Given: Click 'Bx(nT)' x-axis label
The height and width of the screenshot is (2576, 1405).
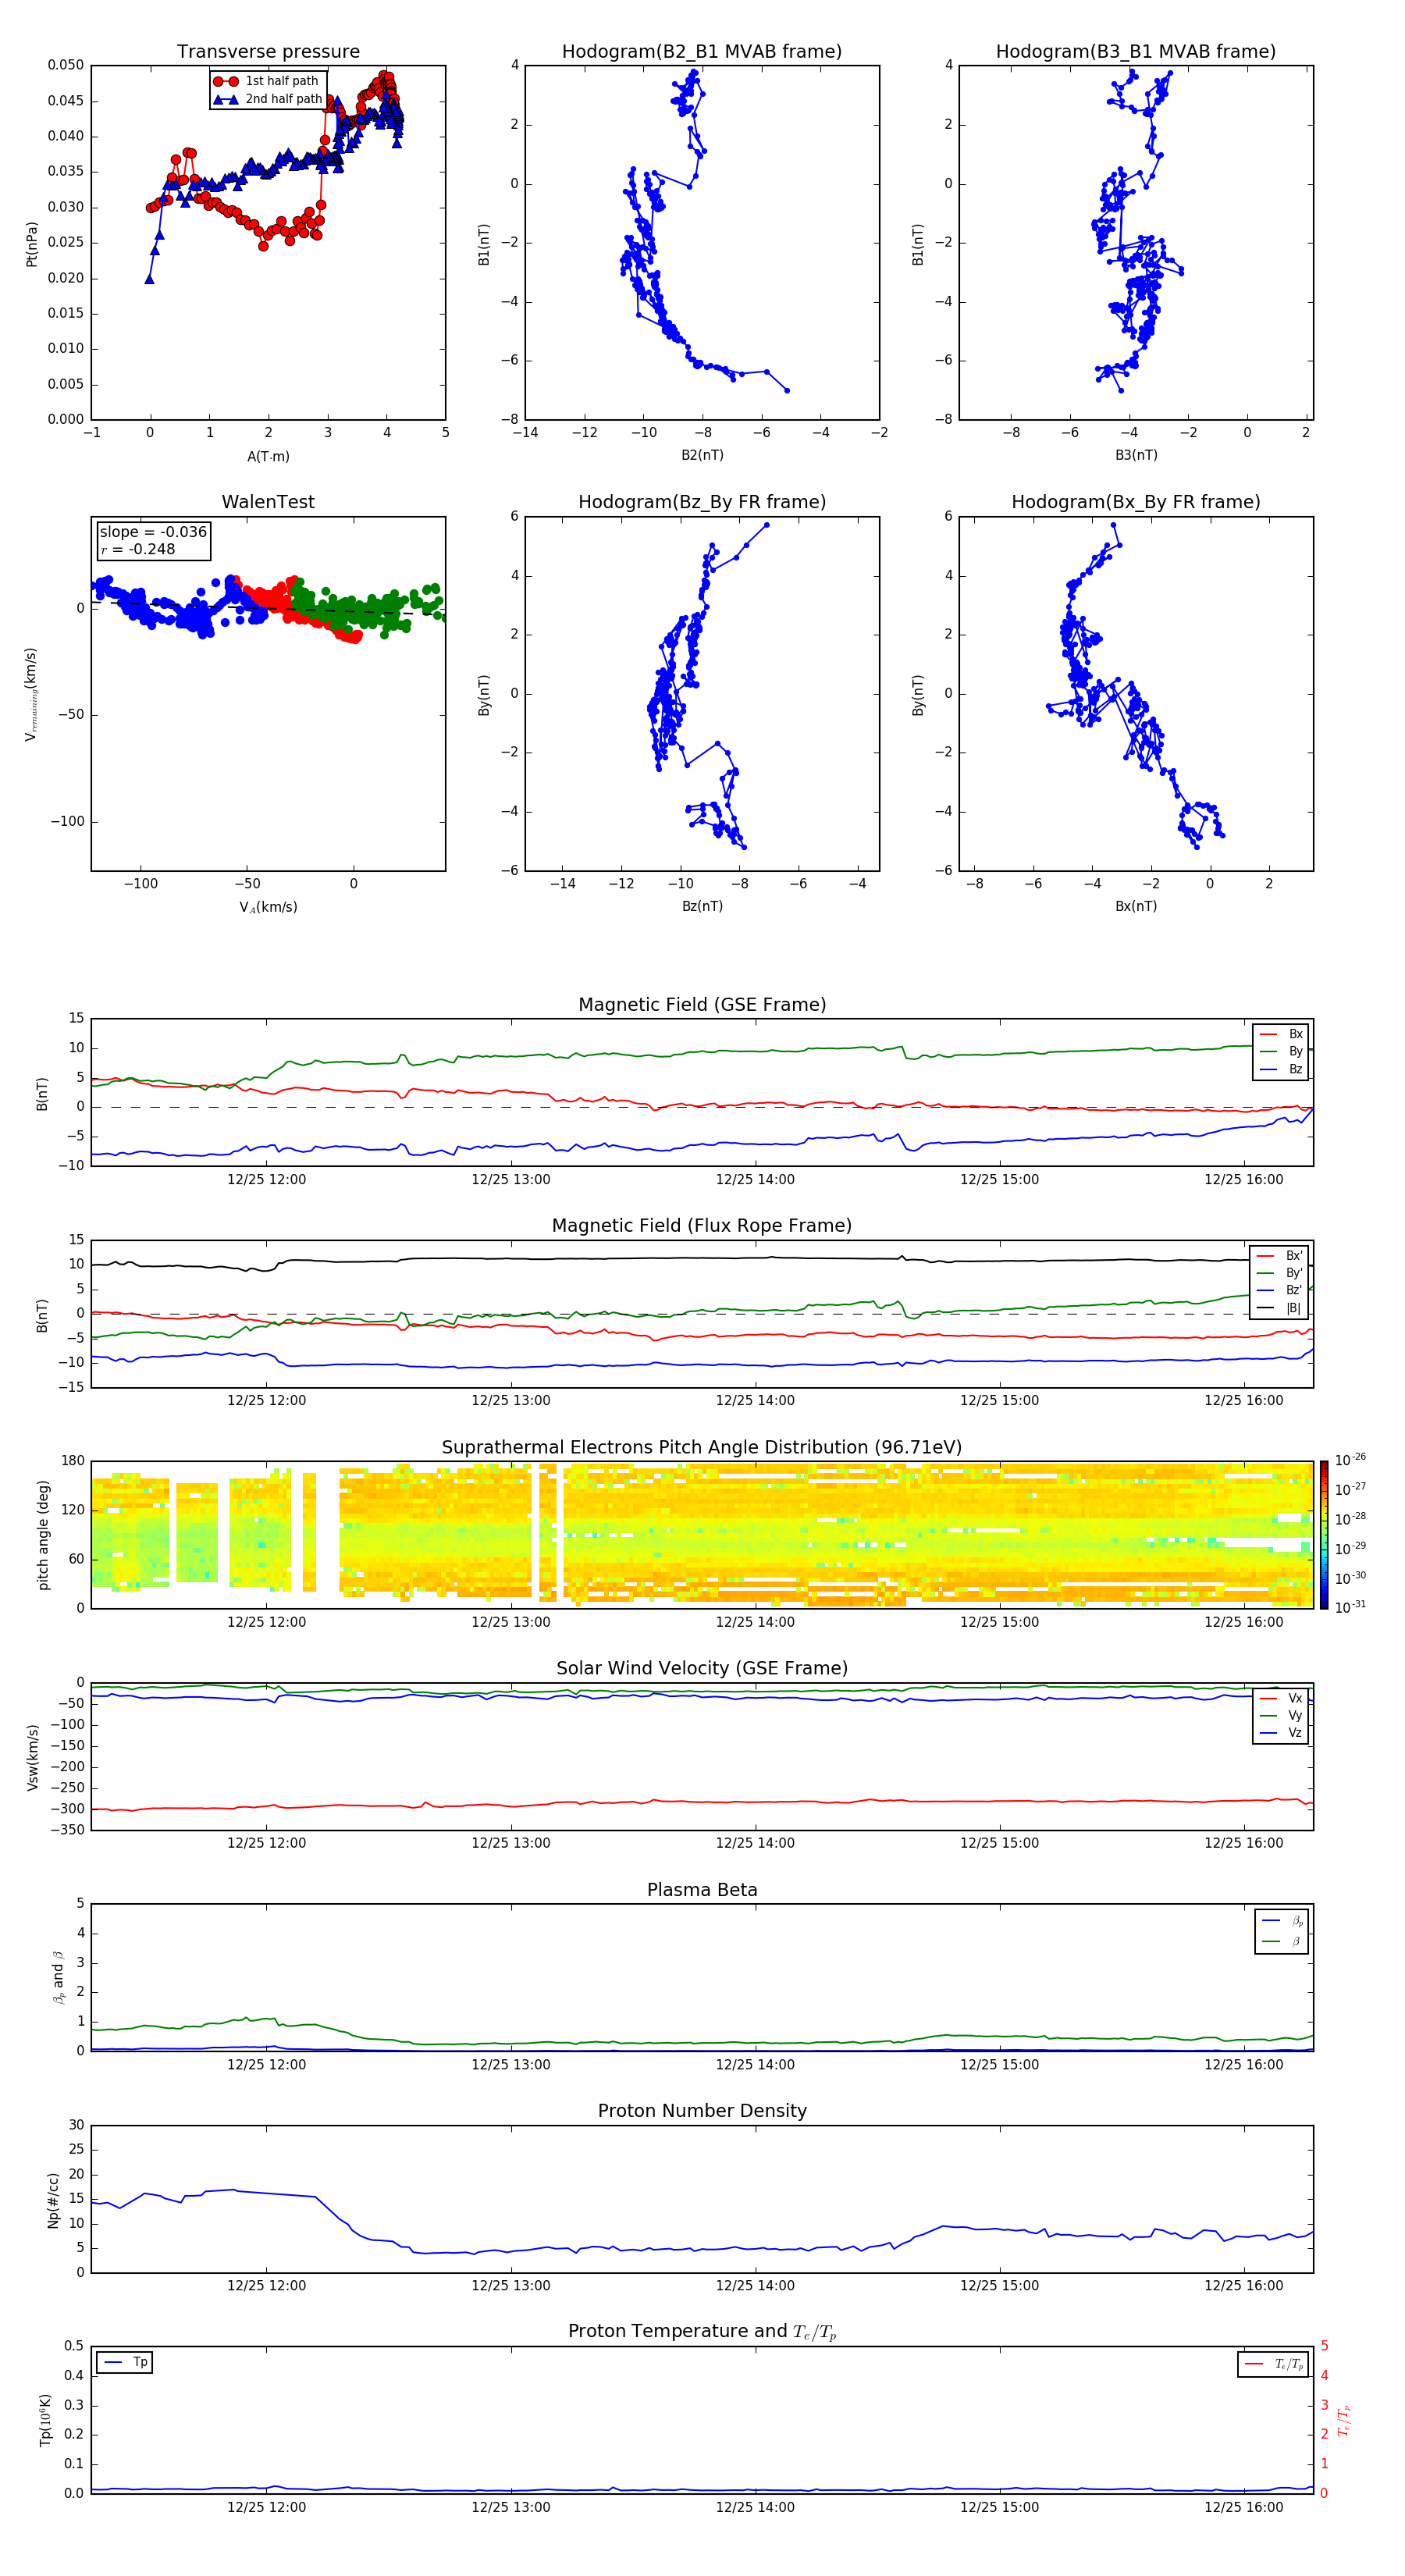Looking at the screenshot, I should click(x=1136, y=906).
